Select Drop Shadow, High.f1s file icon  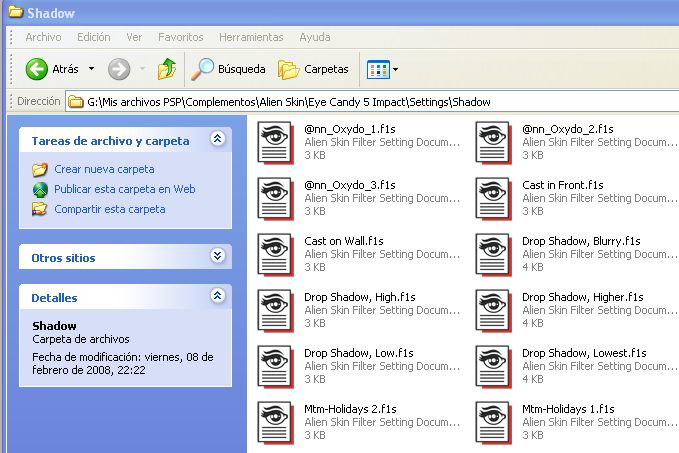275,311
